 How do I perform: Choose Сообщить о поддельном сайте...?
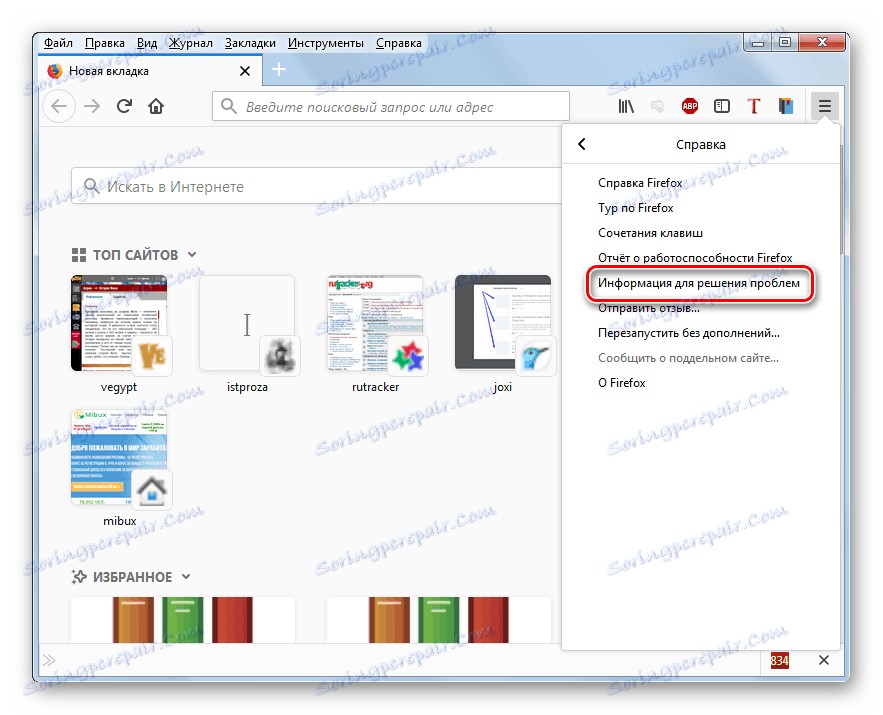pyautogui.click(x=688, y=358)
